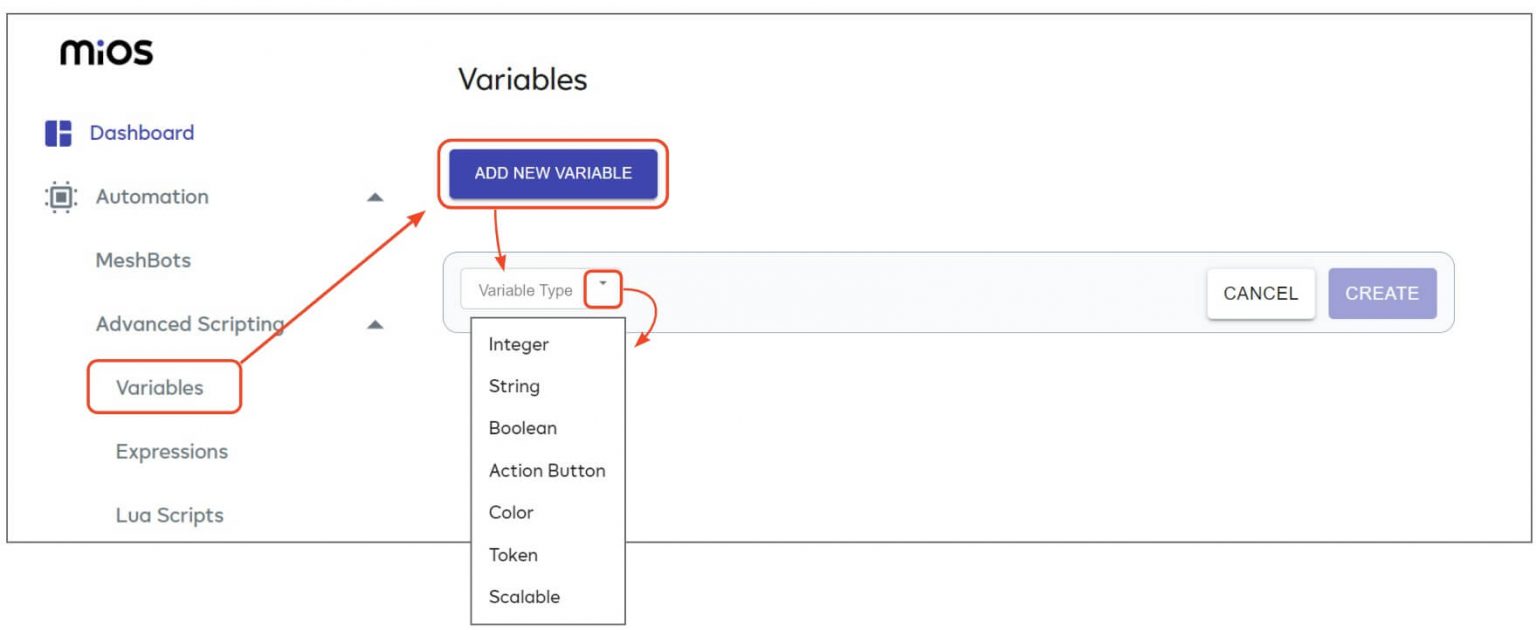Click the CREATE button
This screenshot has height=630, width=1536.
(x=1382, y=293)
